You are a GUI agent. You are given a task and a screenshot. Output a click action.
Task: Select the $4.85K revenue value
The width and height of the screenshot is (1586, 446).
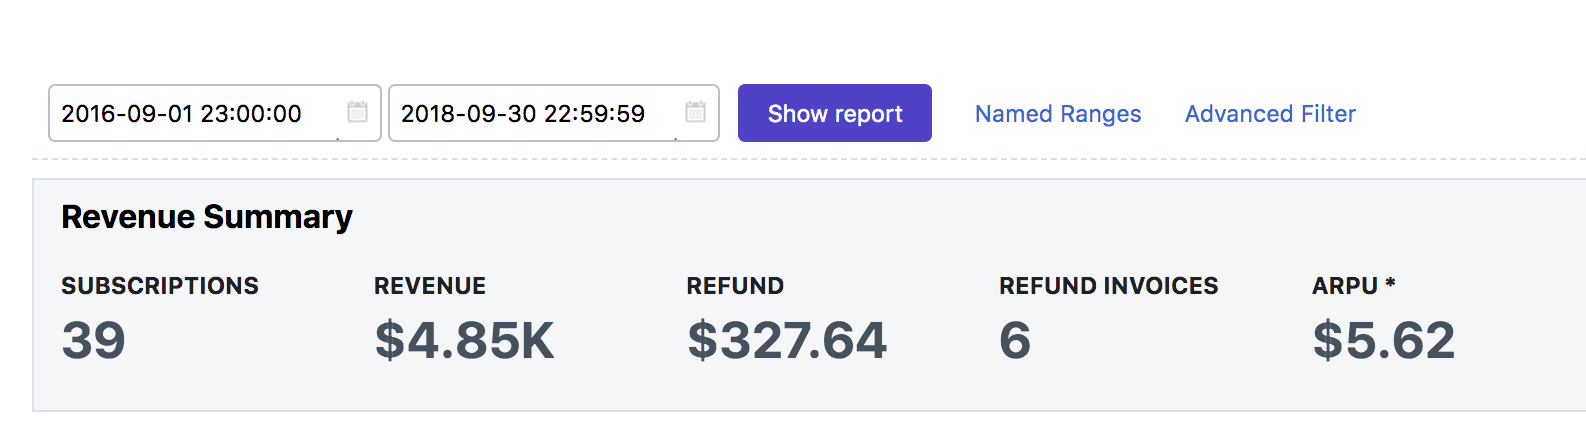point(464,340)
